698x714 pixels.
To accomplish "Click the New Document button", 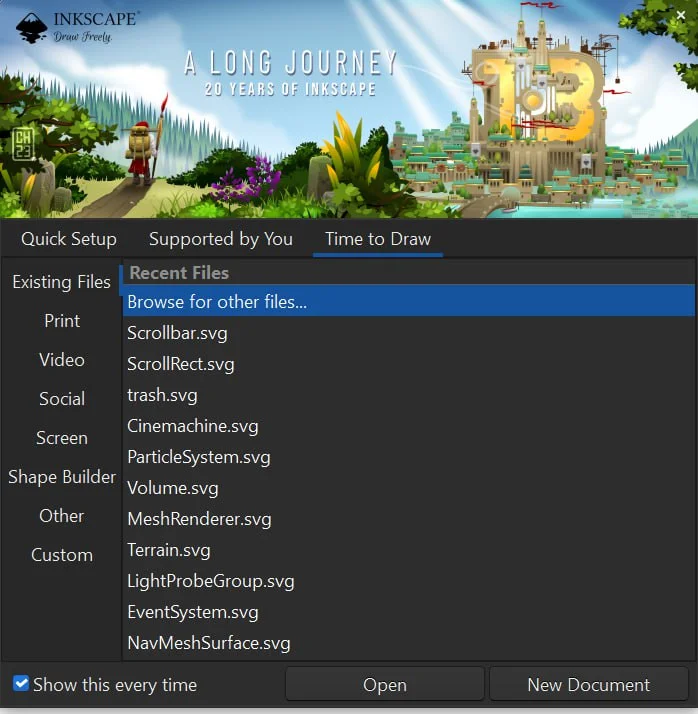I will (588, 685).
